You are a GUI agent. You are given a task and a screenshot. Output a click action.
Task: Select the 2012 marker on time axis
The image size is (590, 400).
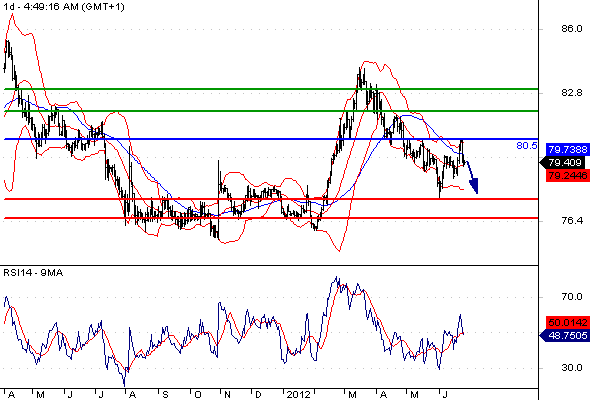298,395
